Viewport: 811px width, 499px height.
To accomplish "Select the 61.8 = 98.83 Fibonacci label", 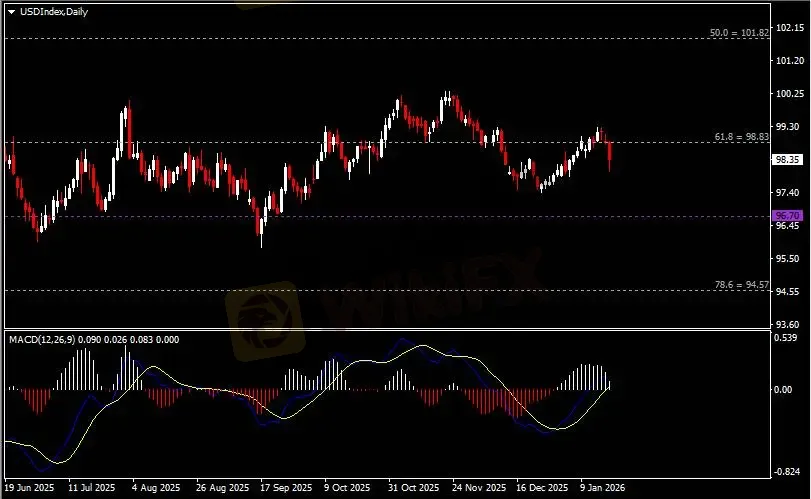I will click(742, 137).
